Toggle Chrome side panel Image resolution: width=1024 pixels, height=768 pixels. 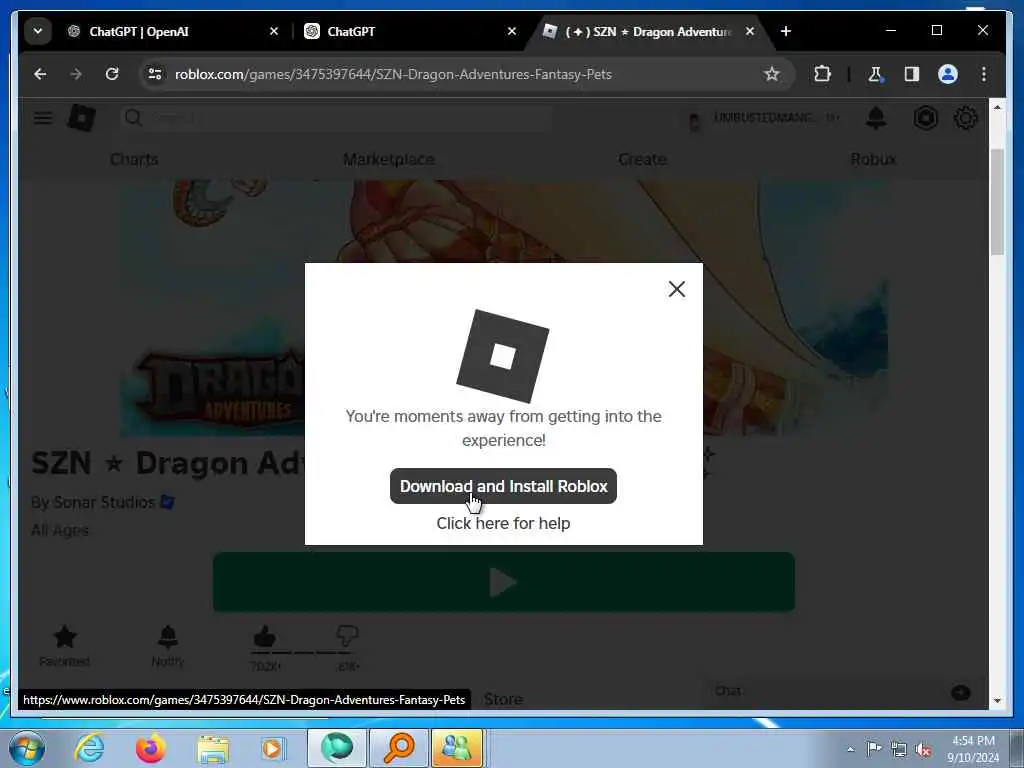coord(912,74)
